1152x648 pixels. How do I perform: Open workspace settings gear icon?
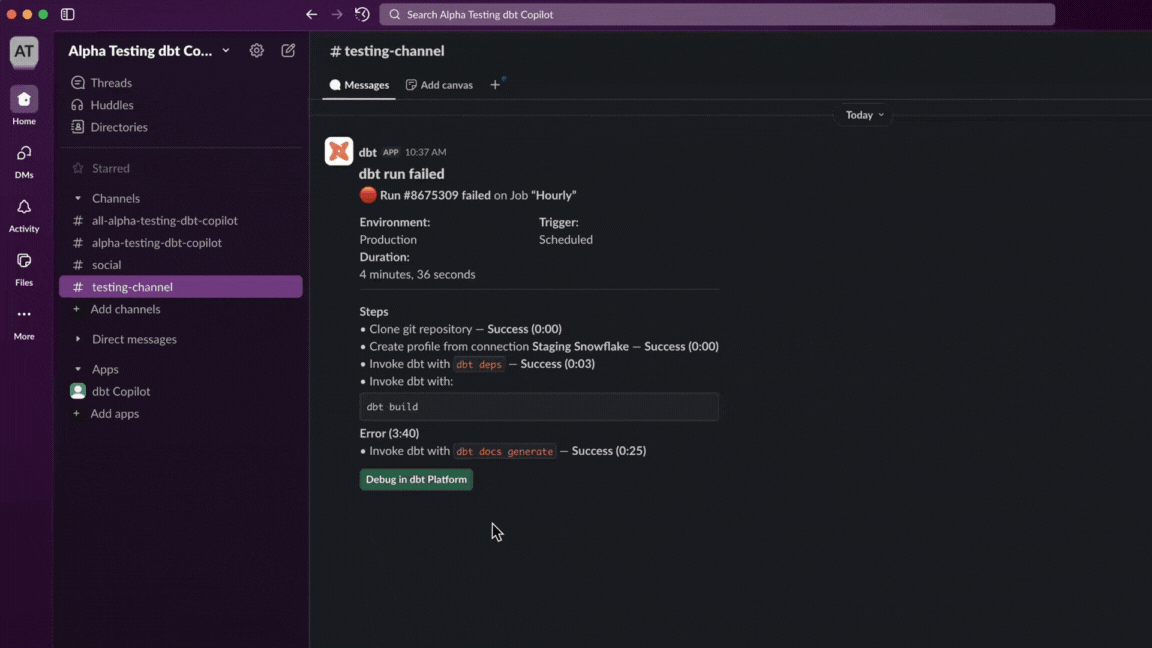256,51
